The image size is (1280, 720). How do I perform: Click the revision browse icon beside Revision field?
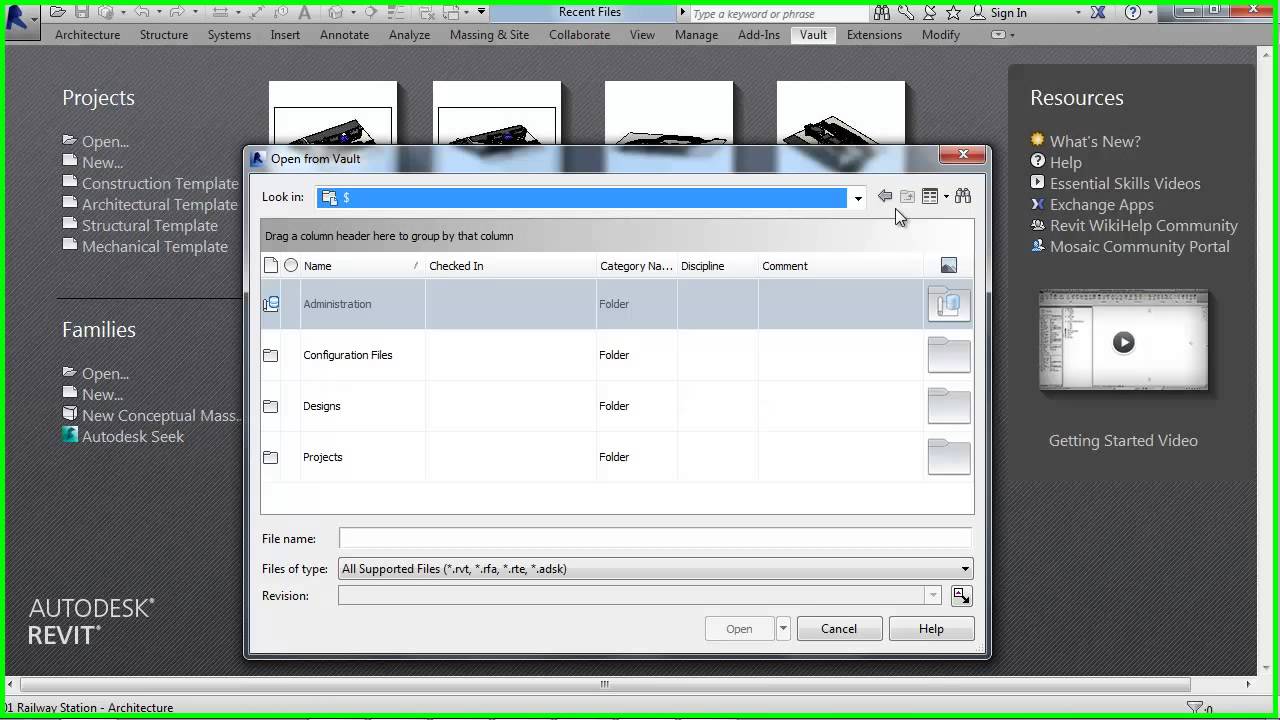click(x=961, y=596)
